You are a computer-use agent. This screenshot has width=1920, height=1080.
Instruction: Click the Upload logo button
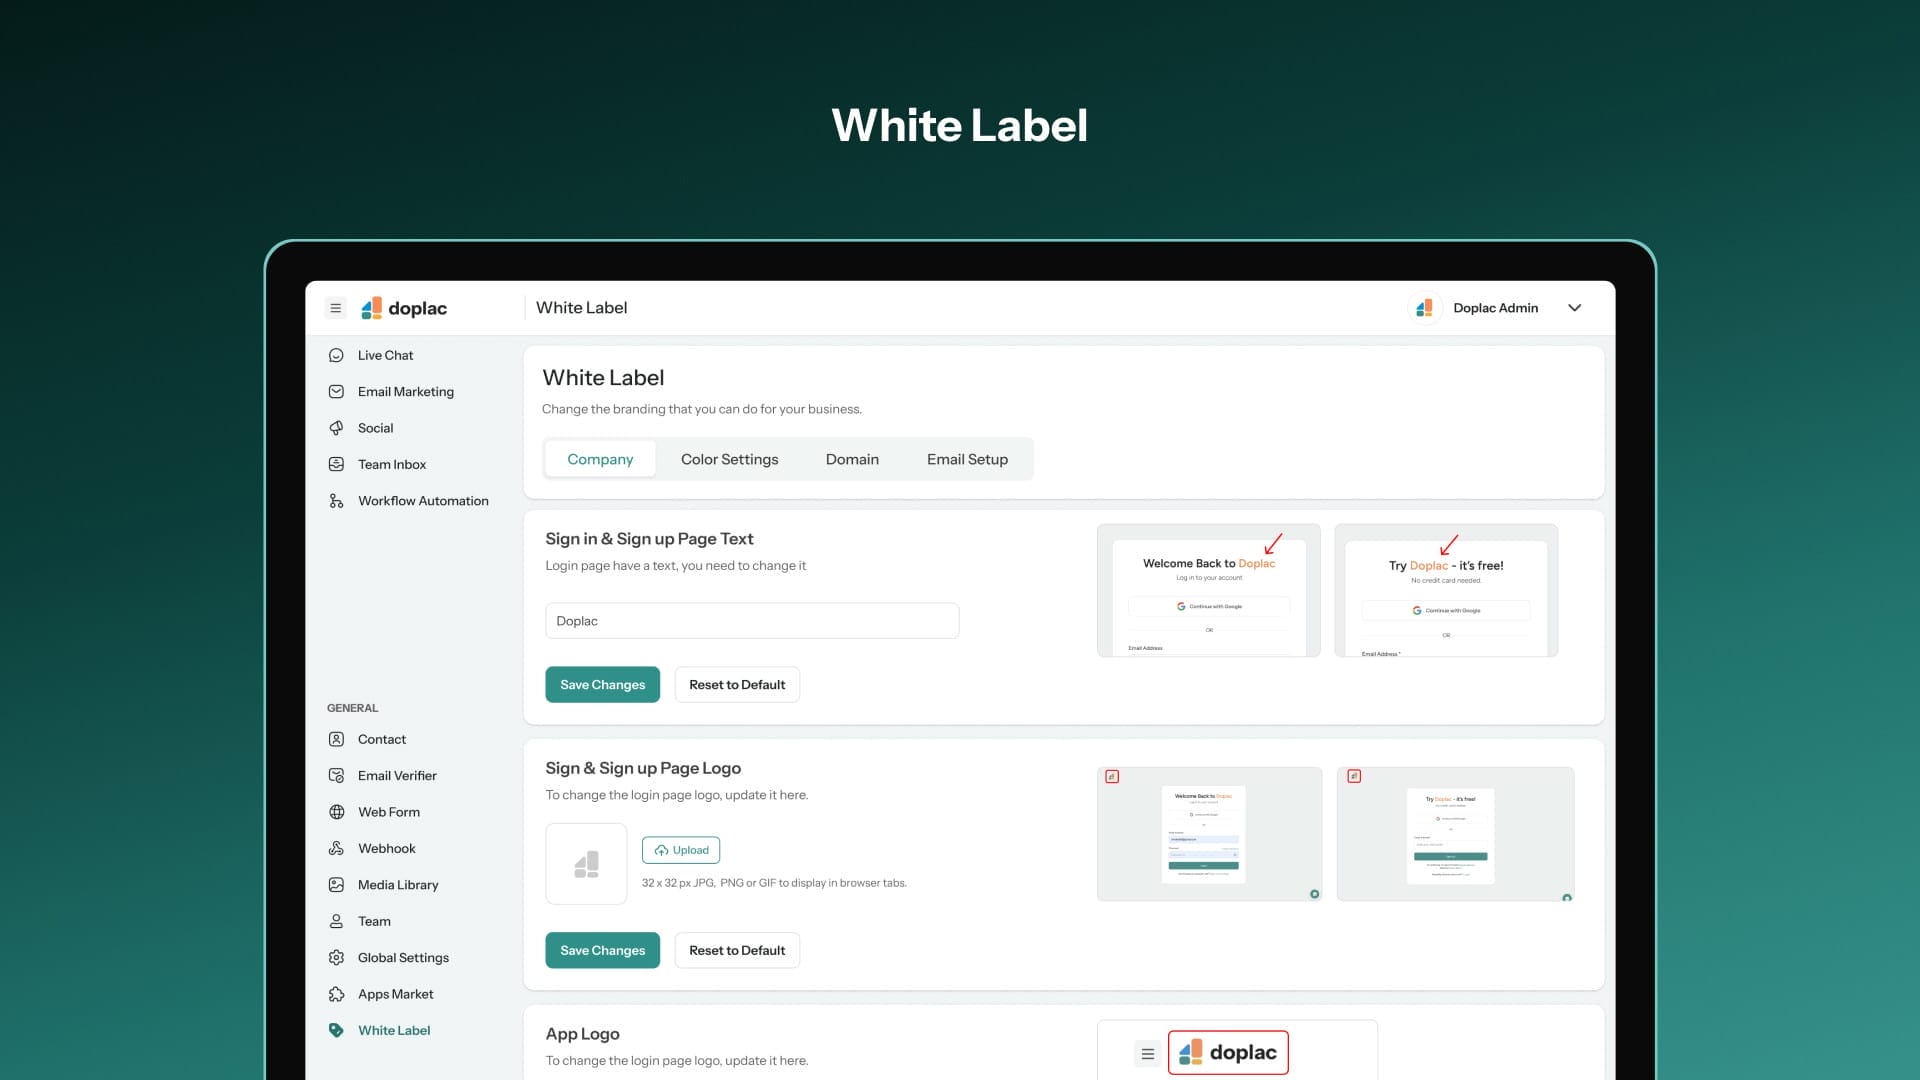pyautogui.click(x=681, y=850)
